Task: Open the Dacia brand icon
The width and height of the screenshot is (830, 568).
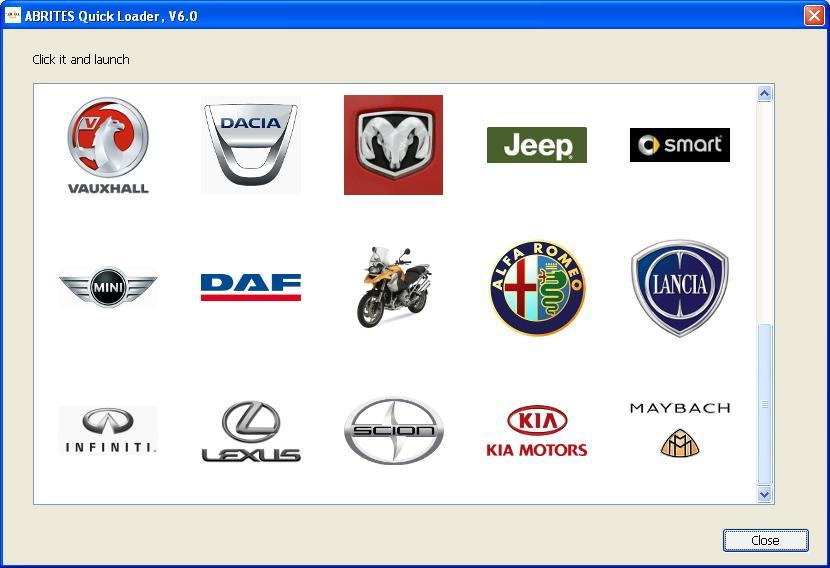Action: [251, 145]
